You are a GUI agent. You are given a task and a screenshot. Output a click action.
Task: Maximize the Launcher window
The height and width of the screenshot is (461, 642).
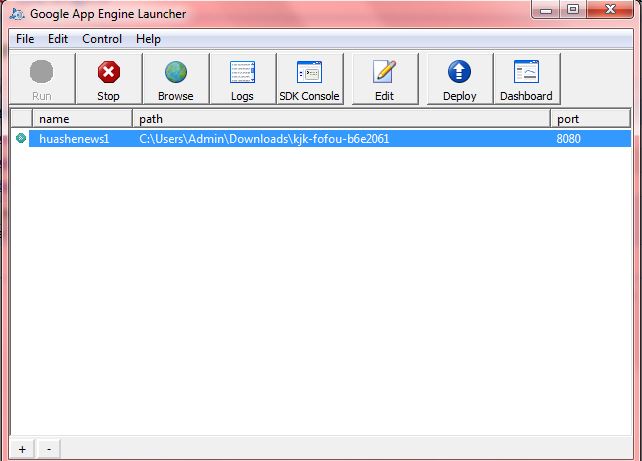point(573,10)
